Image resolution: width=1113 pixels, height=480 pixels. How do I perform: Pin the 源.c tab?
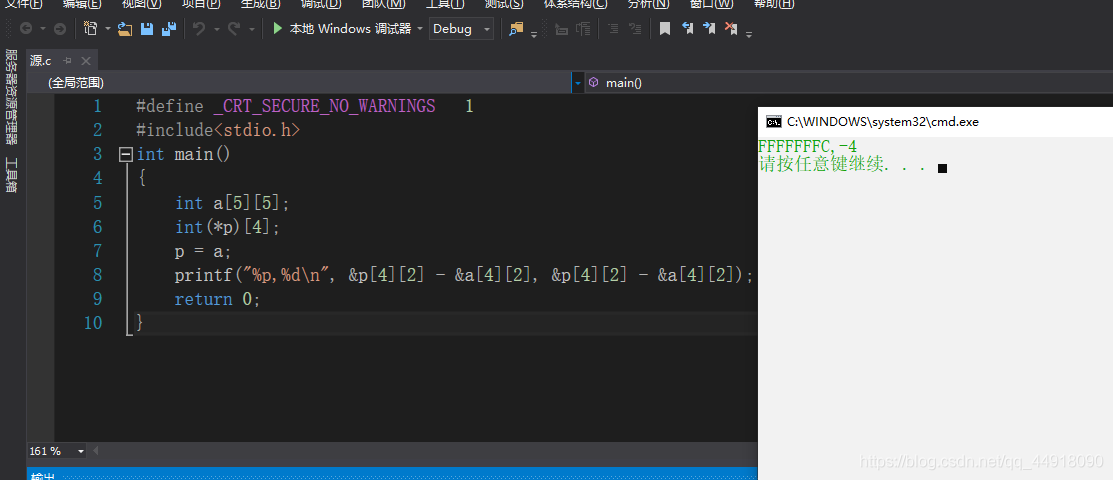coord(68,61)
